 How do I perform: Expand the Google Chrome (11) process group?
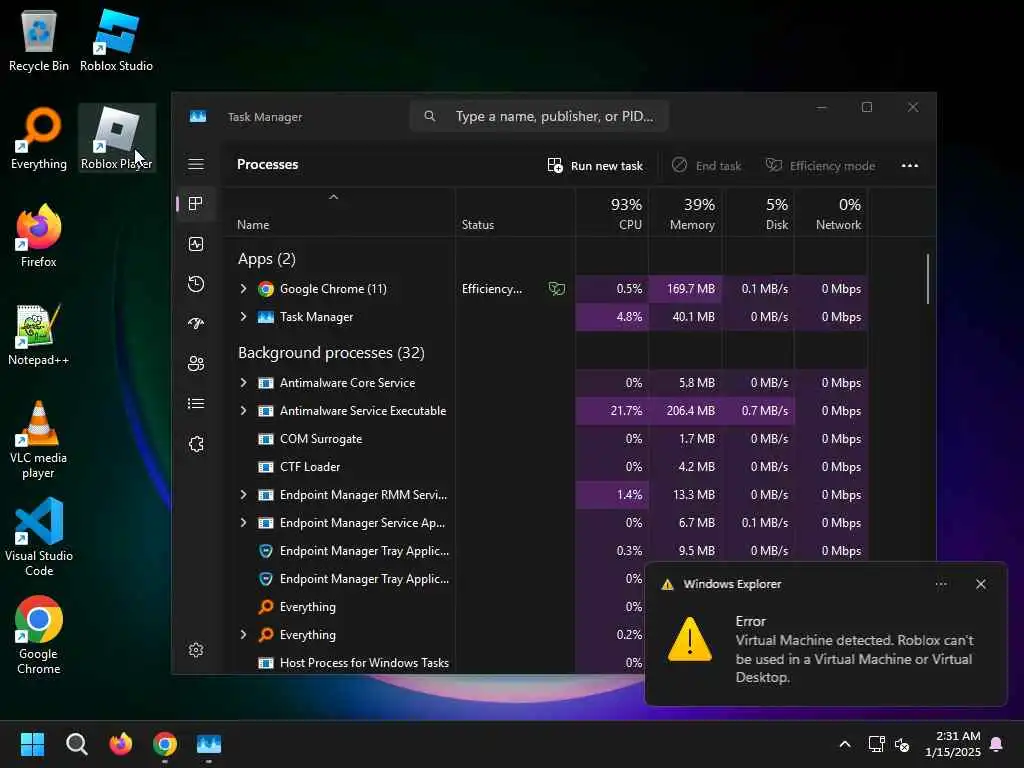point(244,289)
